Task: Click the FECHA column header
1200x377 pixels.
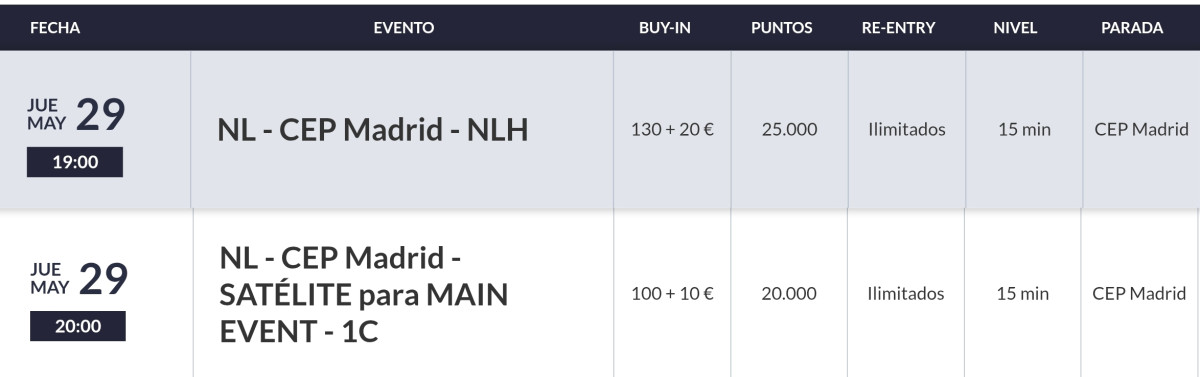Action: point(55,28)
